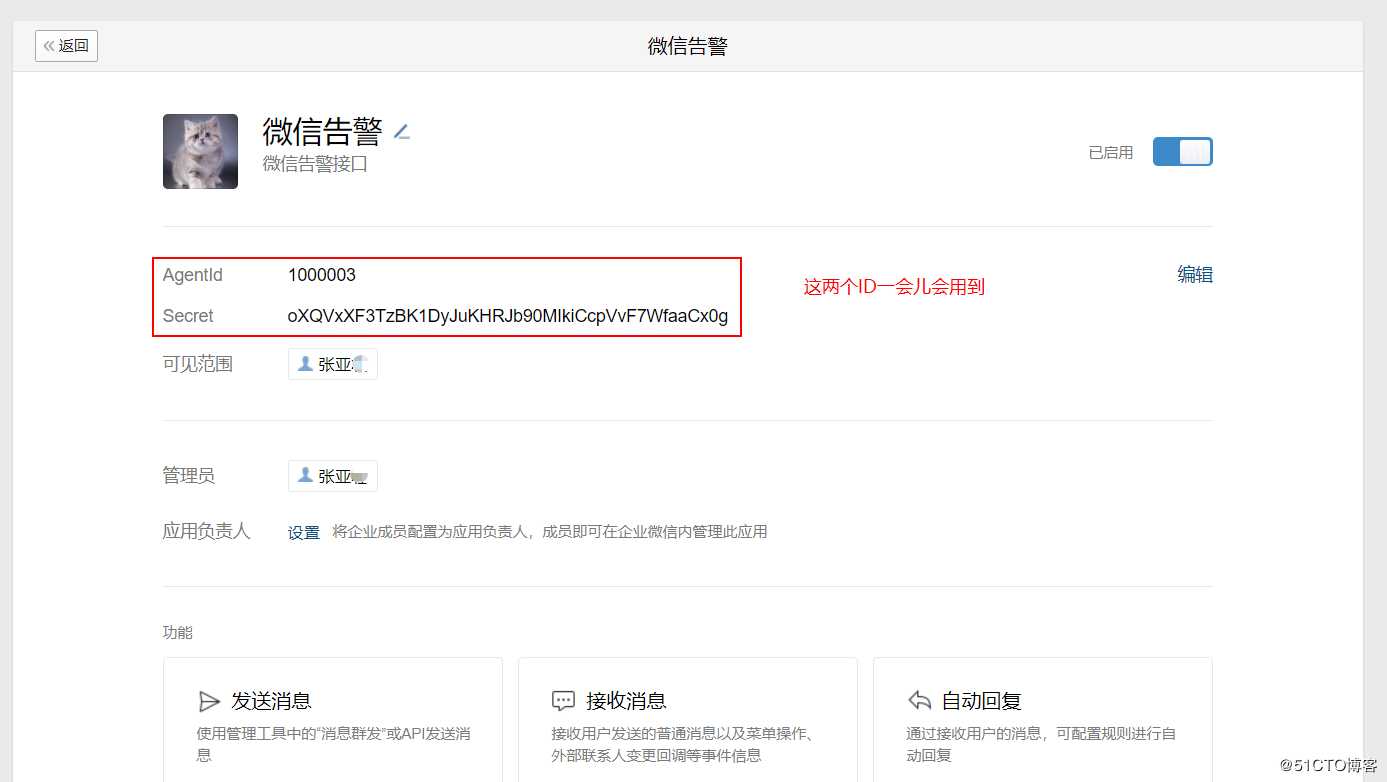Viewport: 1387px width, 782px height.
Task: Click the 应用负责人 hint text about 企业成员
Action: [x=550, y=532]
